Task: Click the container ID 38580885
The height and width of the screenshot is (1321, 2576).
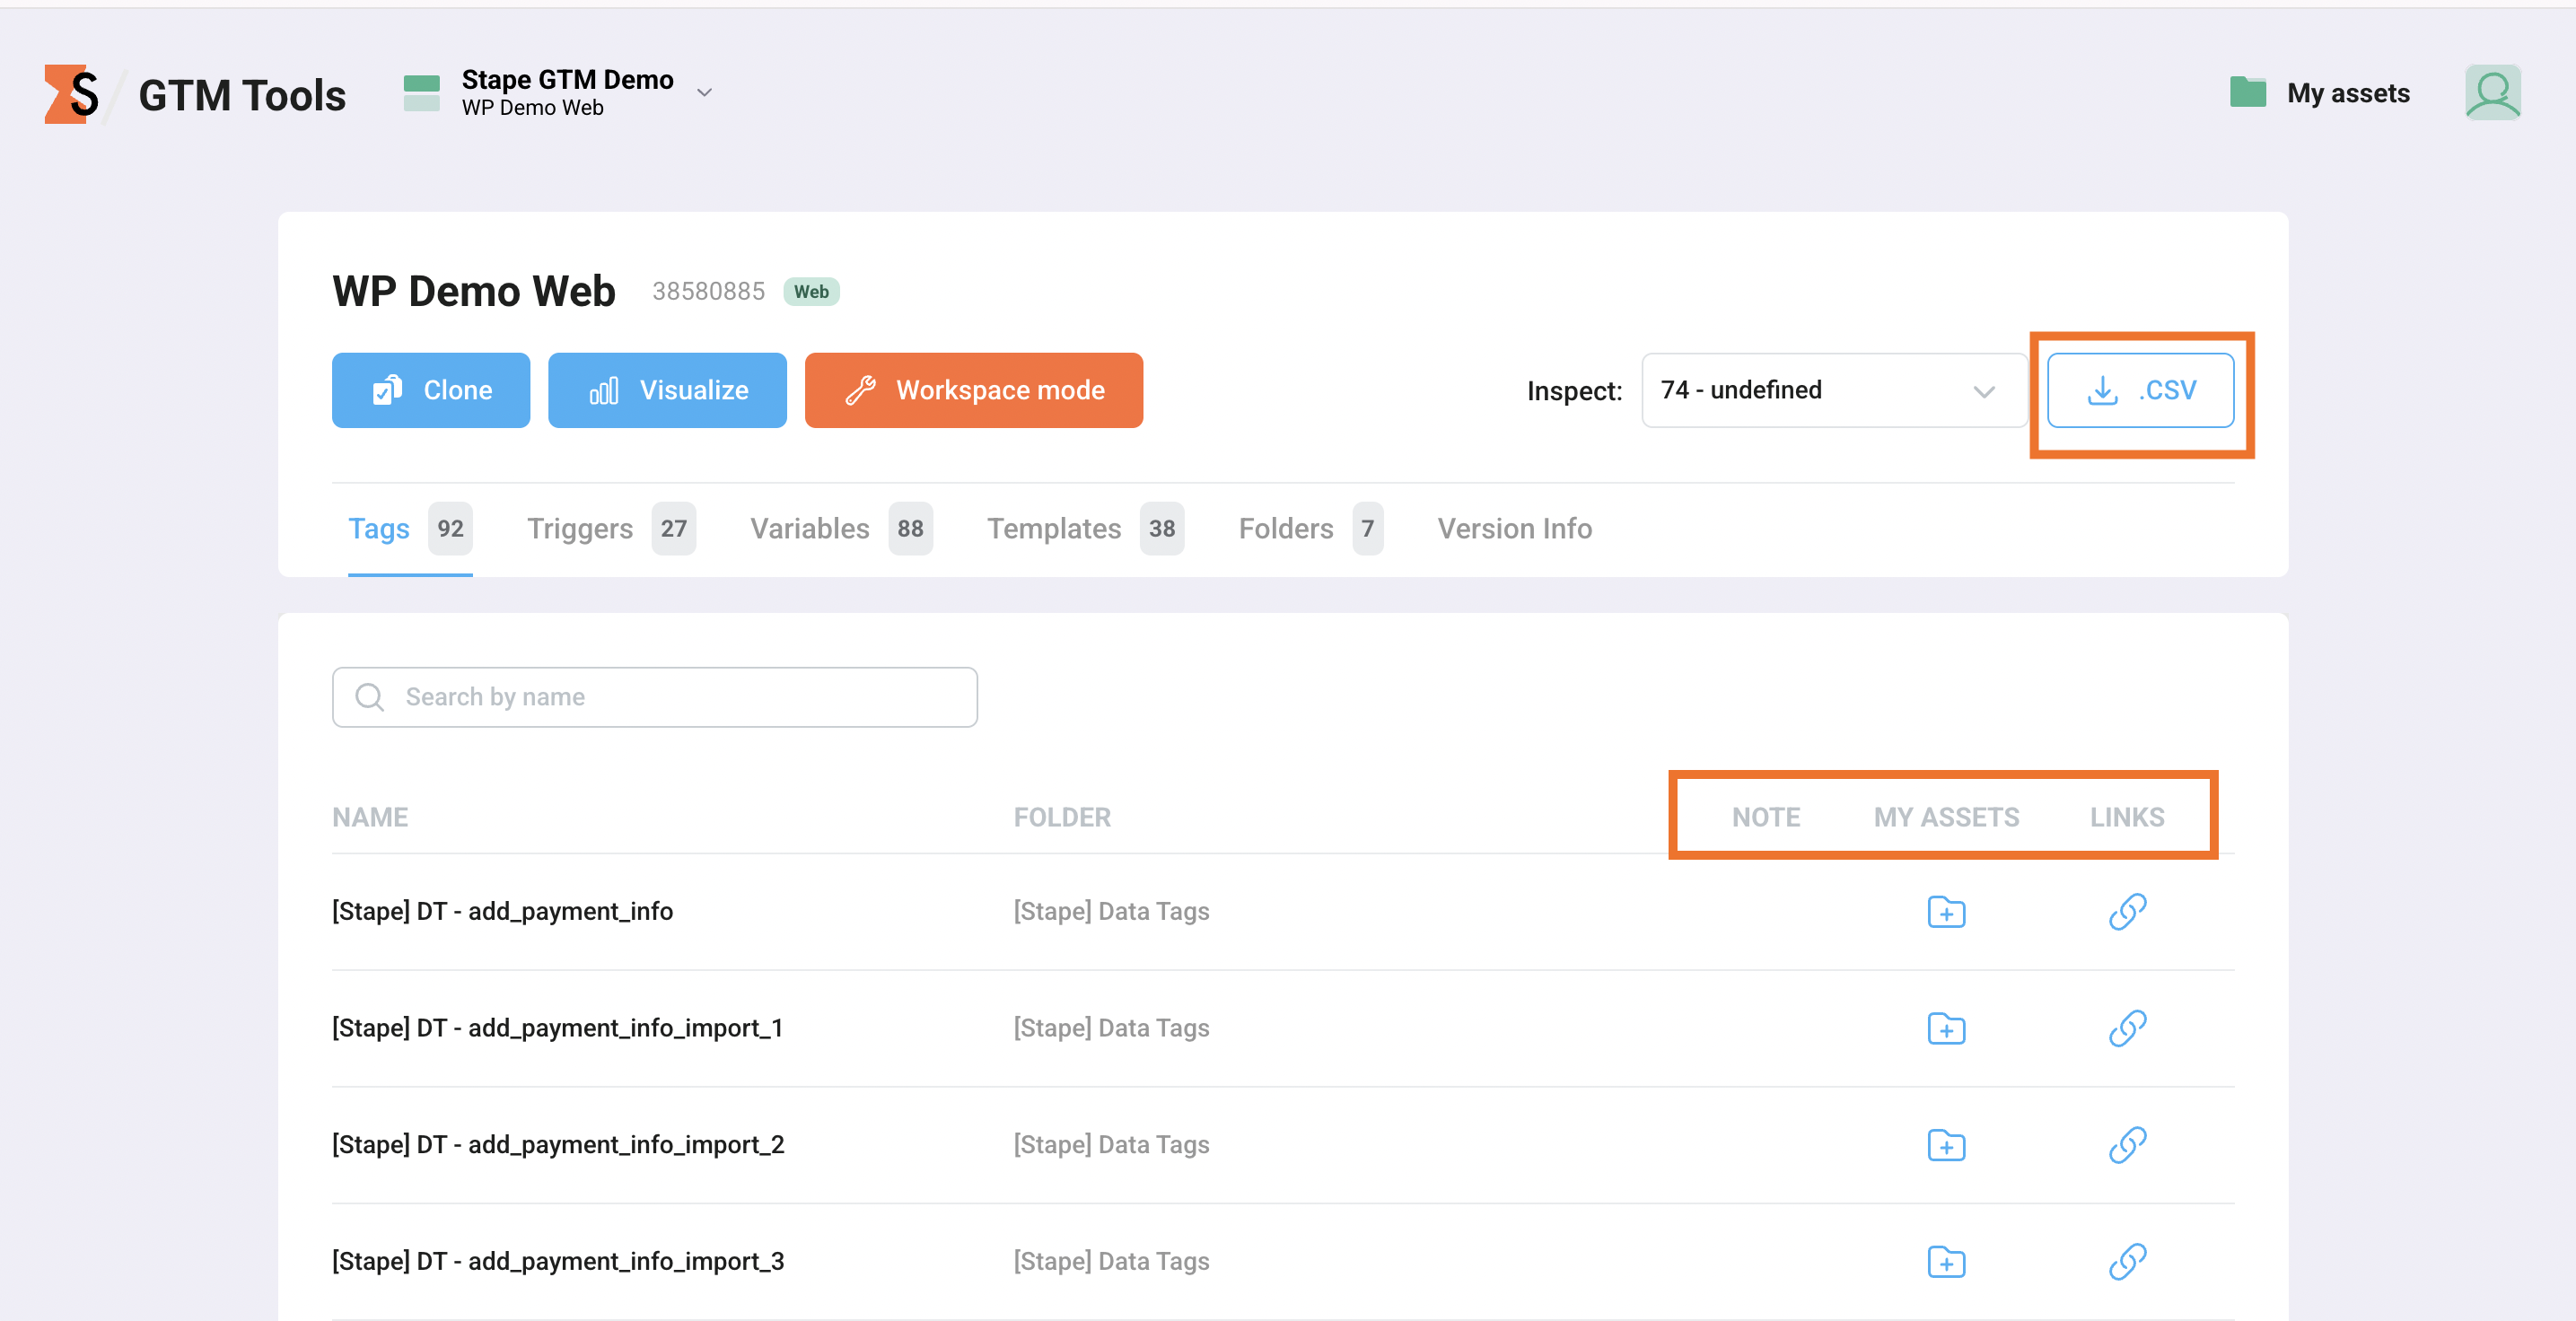Action: click(x=708, y=291)
